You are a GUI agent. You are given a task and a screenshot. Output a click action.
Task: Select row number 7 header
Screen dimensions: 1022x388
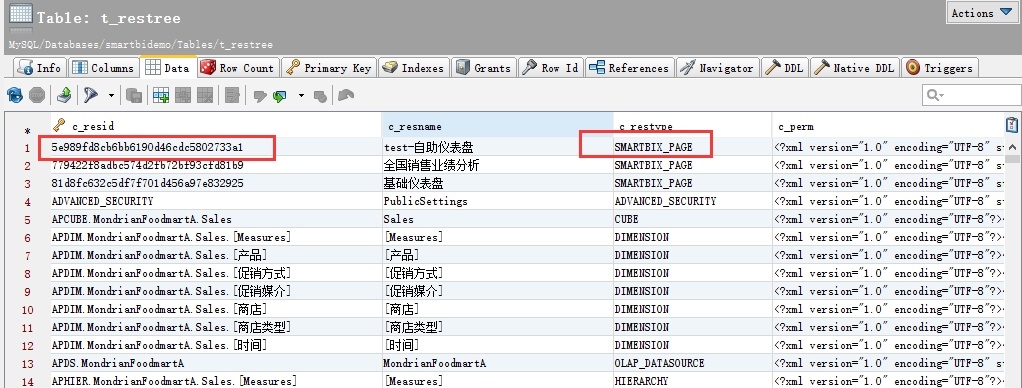[27, 255]
